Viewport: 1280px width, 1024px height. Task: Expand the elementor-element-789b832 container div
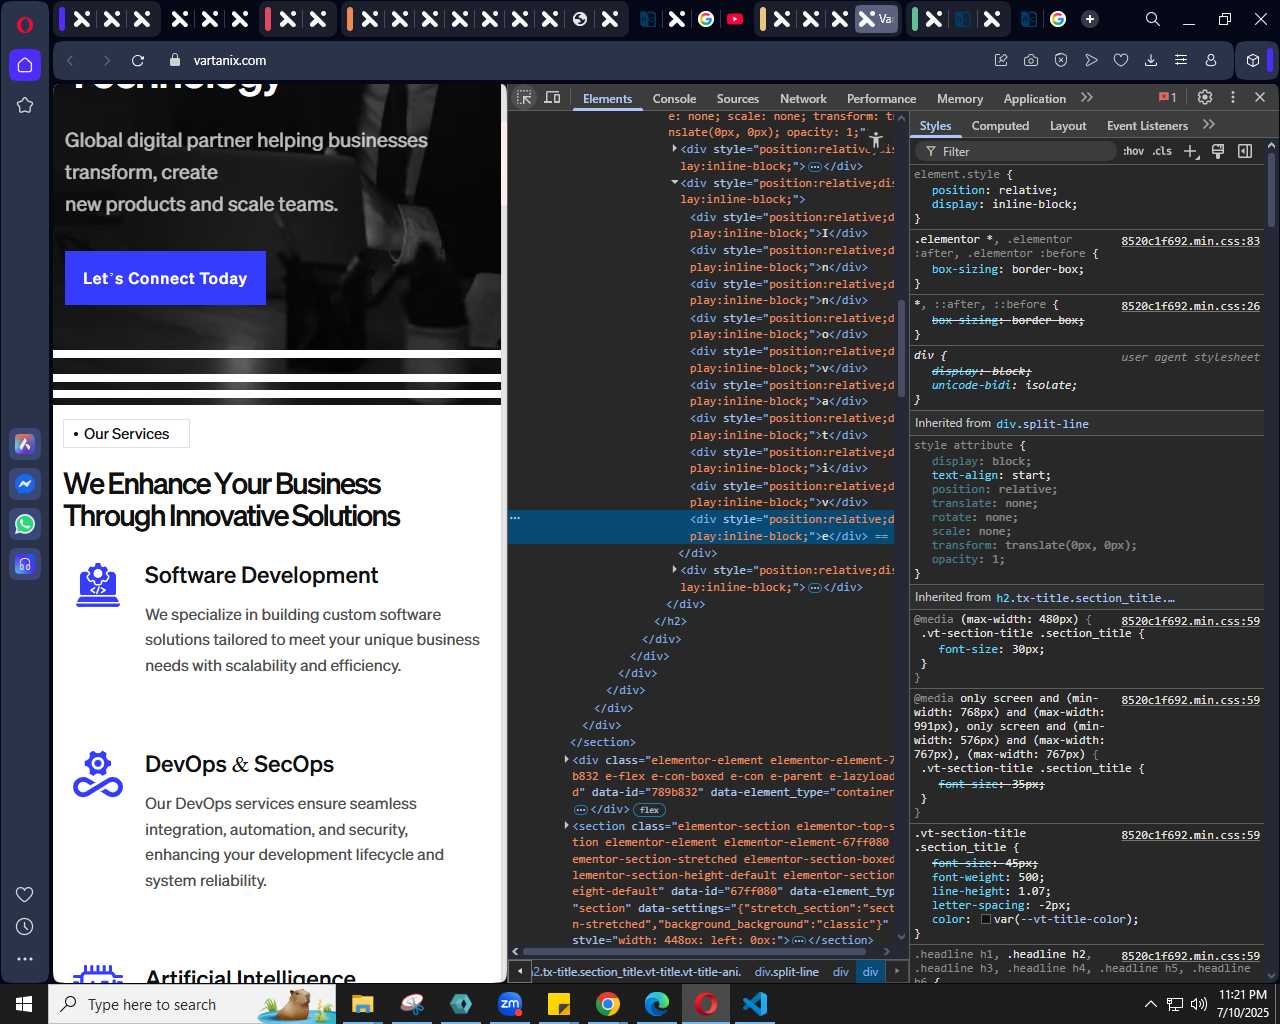pyautogui.click(x=567, y=760)
